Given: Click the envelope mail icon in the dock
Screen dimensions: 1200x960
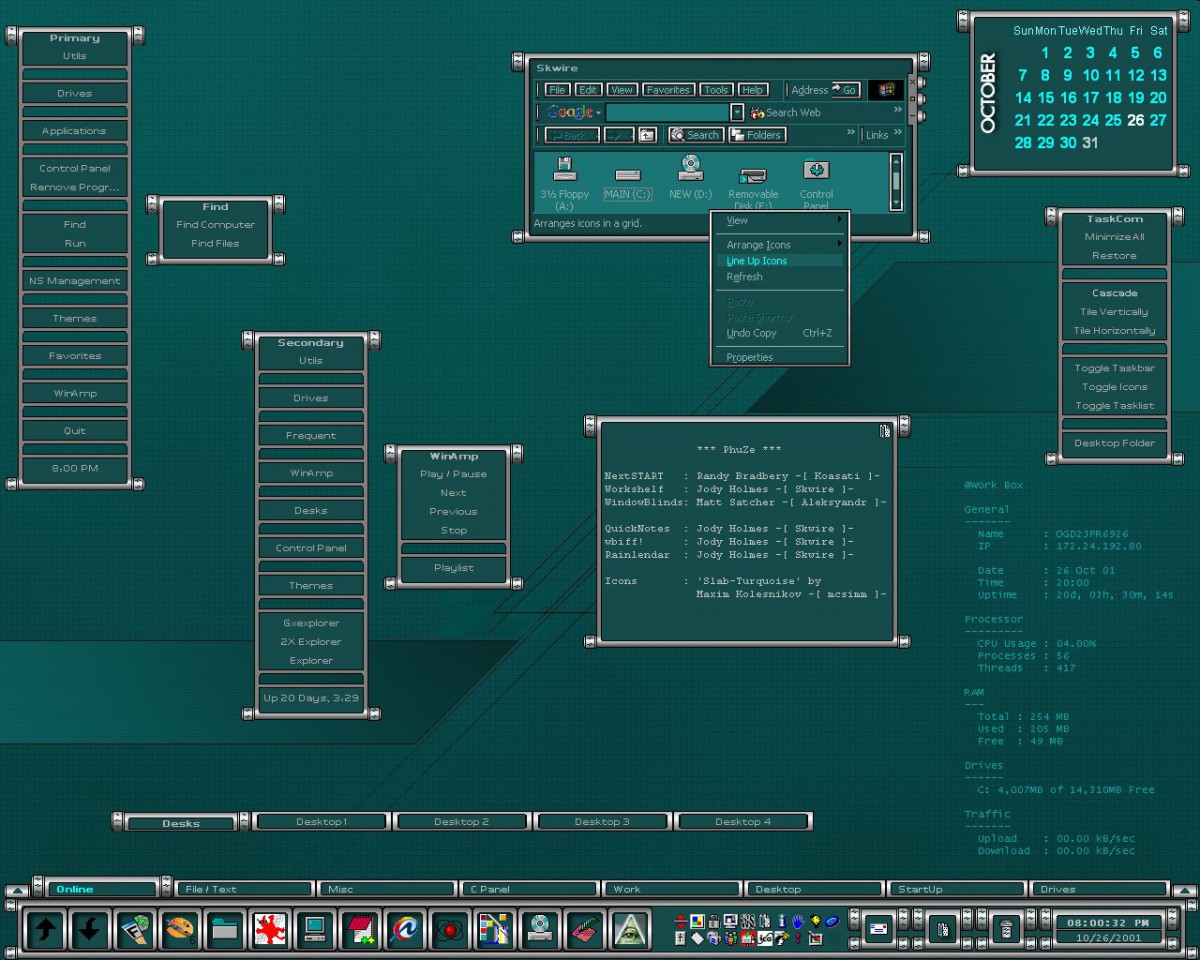Looking at the screenshot, I should point(878,929).
